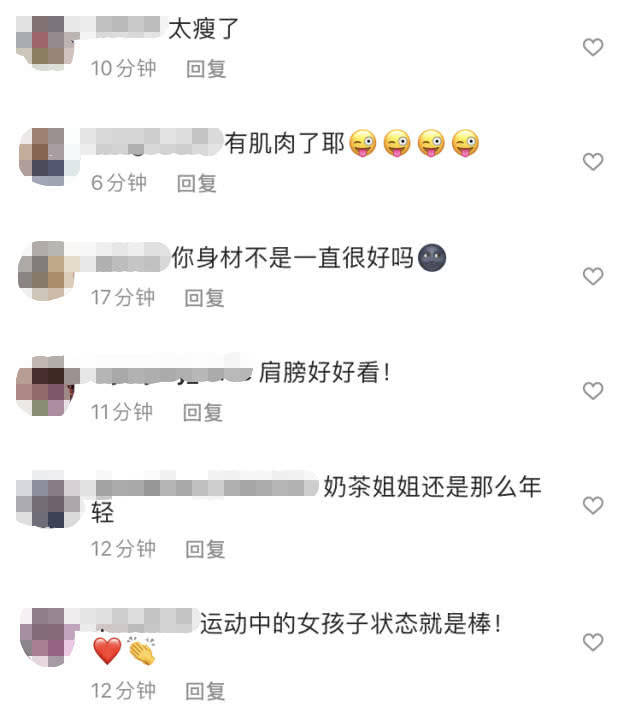Open avatar of 肩膀好好看 commenter
Viewport: 640px width, 712px height.
[45, 386]
